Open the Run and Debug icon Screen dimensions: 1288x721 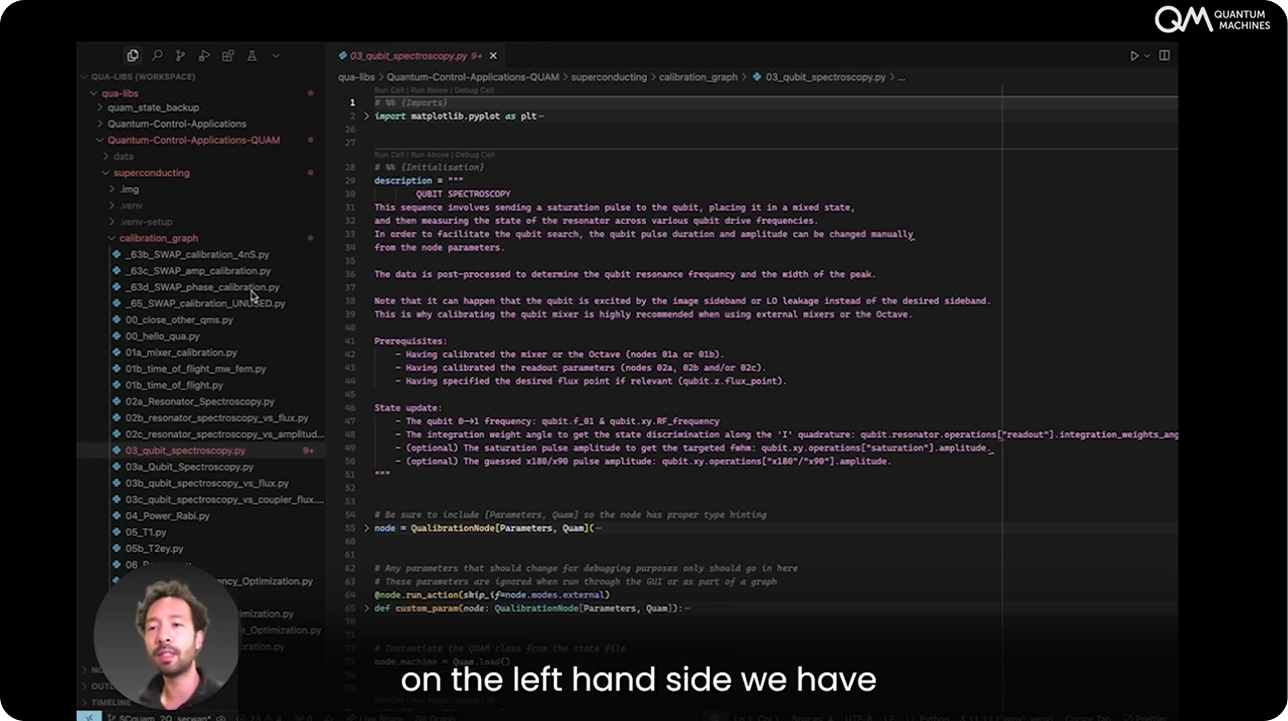point(205,56)
